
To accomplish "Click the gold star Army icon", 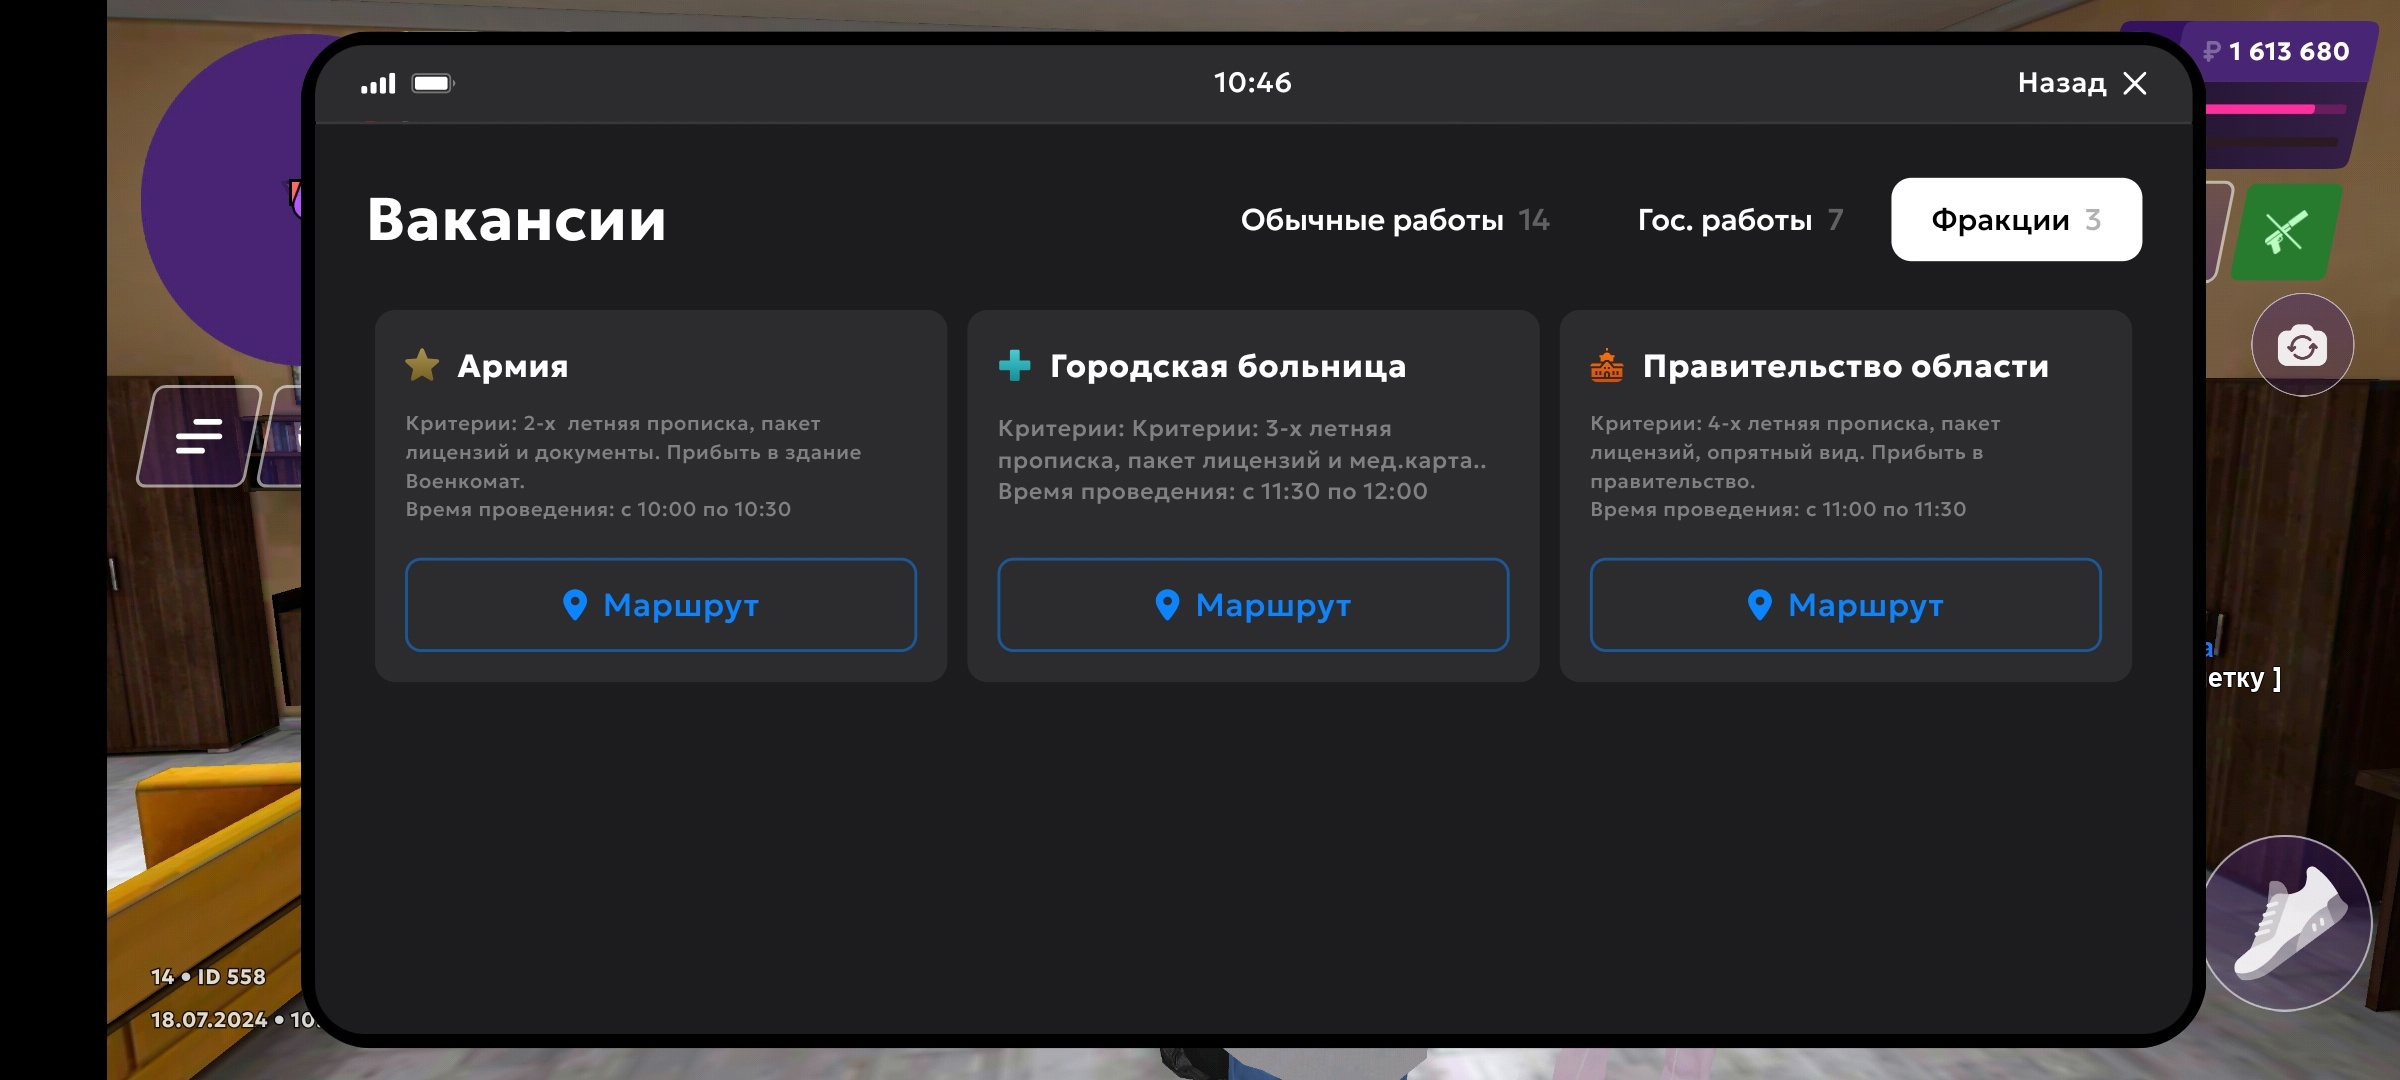I will click(x=422, y=366).
